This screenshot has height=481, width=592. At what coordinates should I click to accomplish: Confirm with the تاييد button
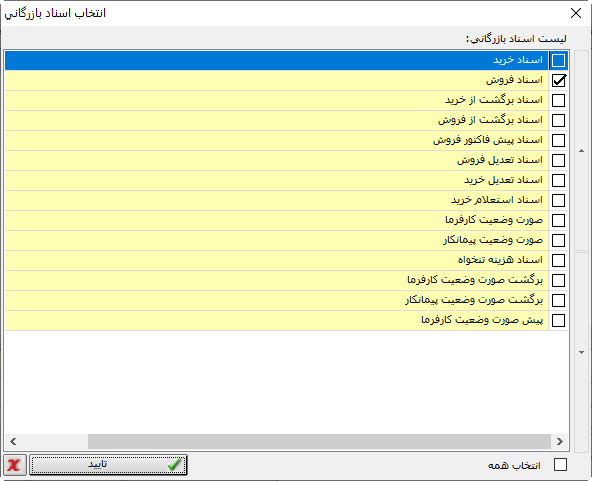pyautogui.click(x=108, y=465)
